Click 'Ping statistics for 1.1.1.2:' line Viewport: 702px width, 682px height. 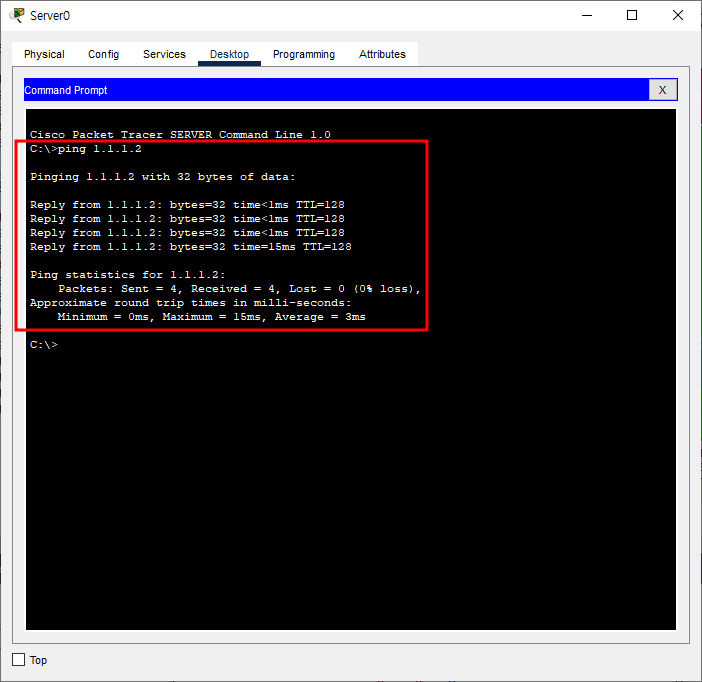(128, 275)
